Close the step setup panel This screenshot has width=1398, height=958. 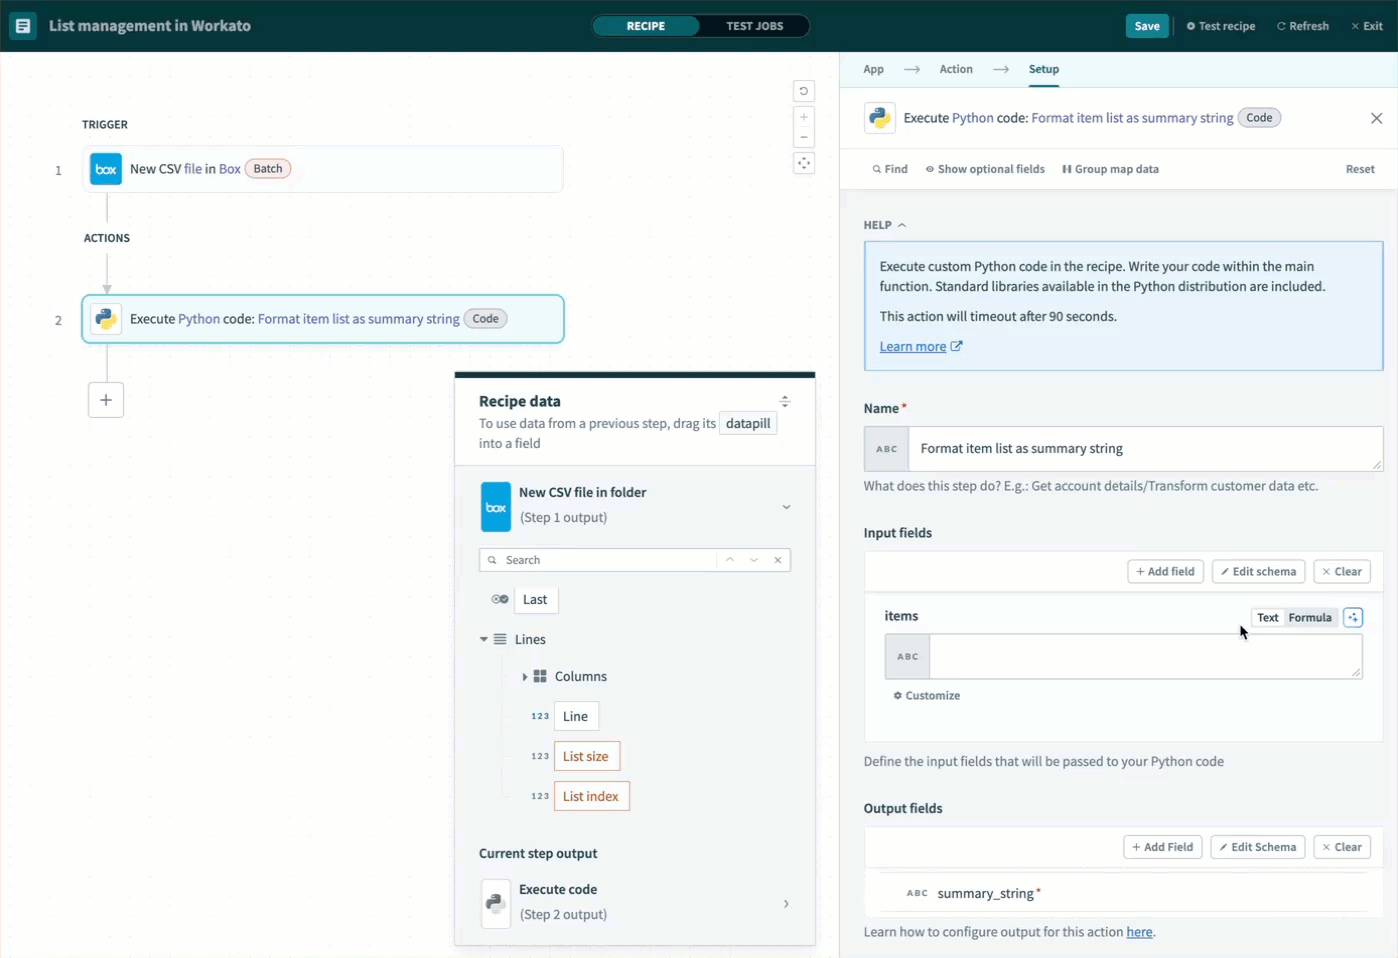(x=1376, y=118)
